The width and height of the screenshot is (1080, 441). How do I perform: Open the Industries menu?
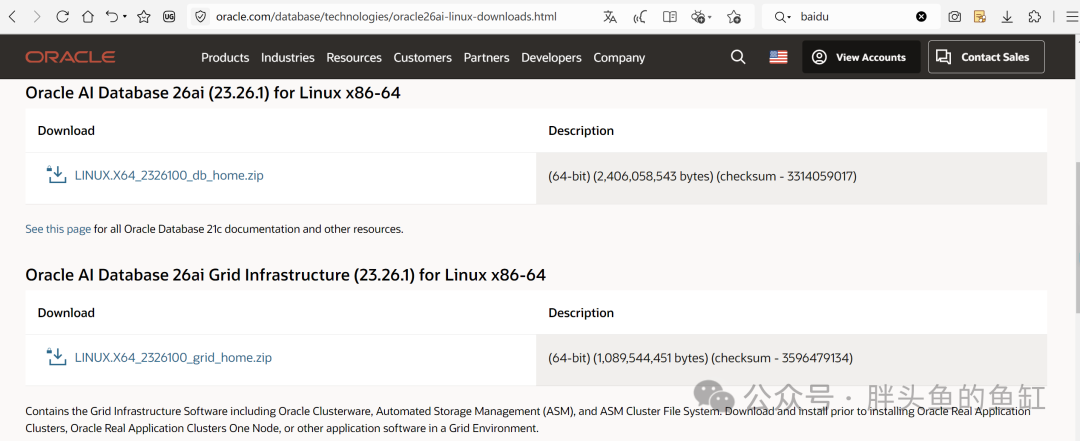[288, 58]
